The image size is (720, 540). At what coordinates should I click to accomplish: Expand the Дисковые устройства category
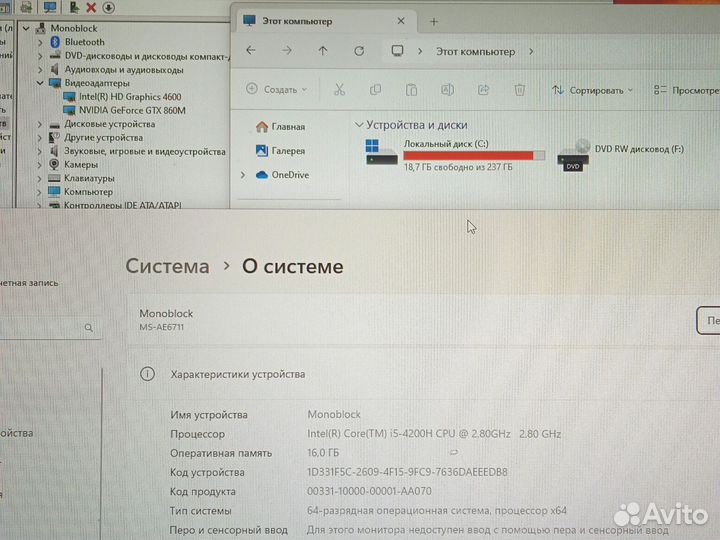(40, 124)
